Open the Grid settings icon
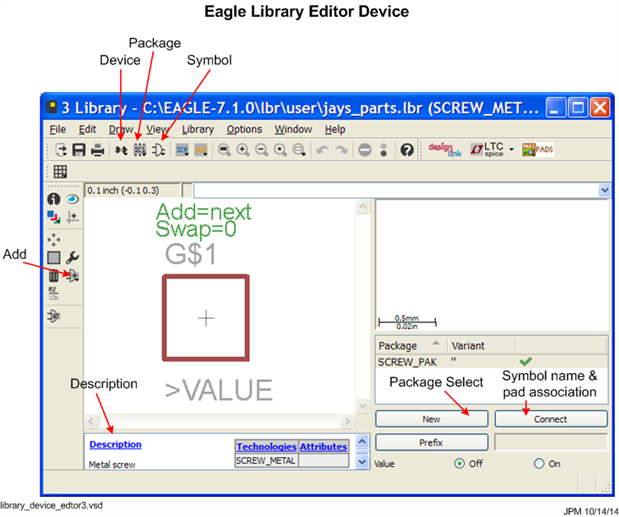This screenshot has width=619, height=517. pyautogui.click(x=60, y=172)
